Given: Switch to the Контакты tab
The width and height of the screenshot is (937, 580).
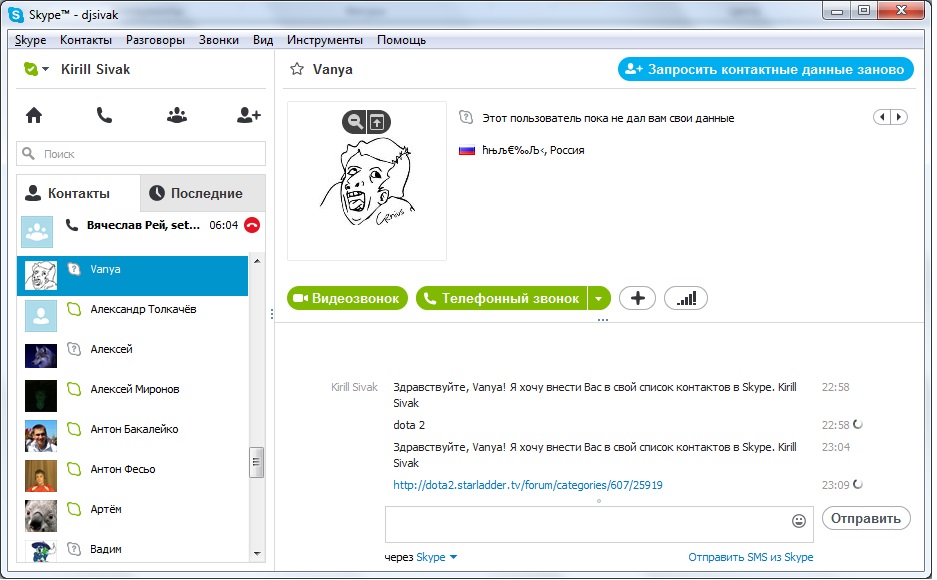Looking at the screenshot, I should (78, 193).
